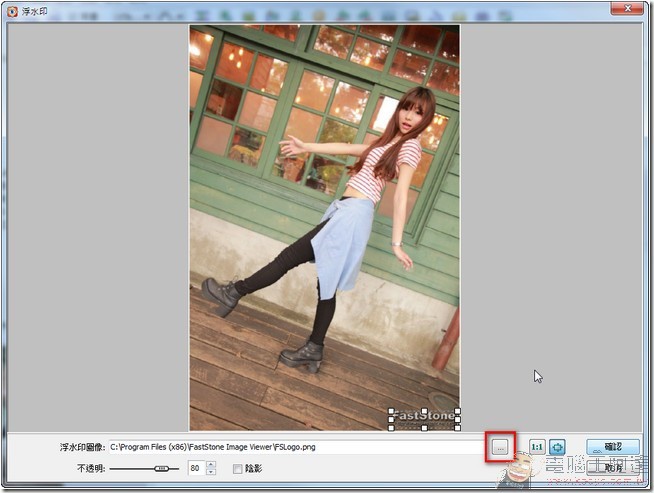Image resolution: width=654 pixels, height=493 pixels.
Task: Click the watermark image path field
Action: pos(297,447)
